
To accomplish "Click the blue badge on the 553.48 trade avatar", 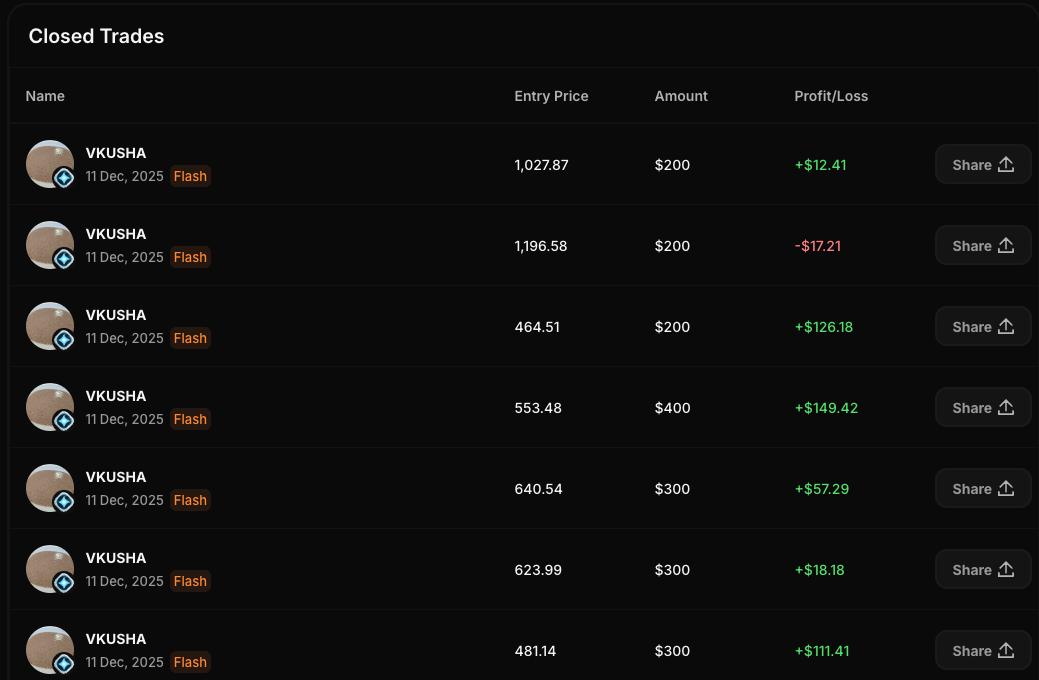I will click(x=64, y=421).
